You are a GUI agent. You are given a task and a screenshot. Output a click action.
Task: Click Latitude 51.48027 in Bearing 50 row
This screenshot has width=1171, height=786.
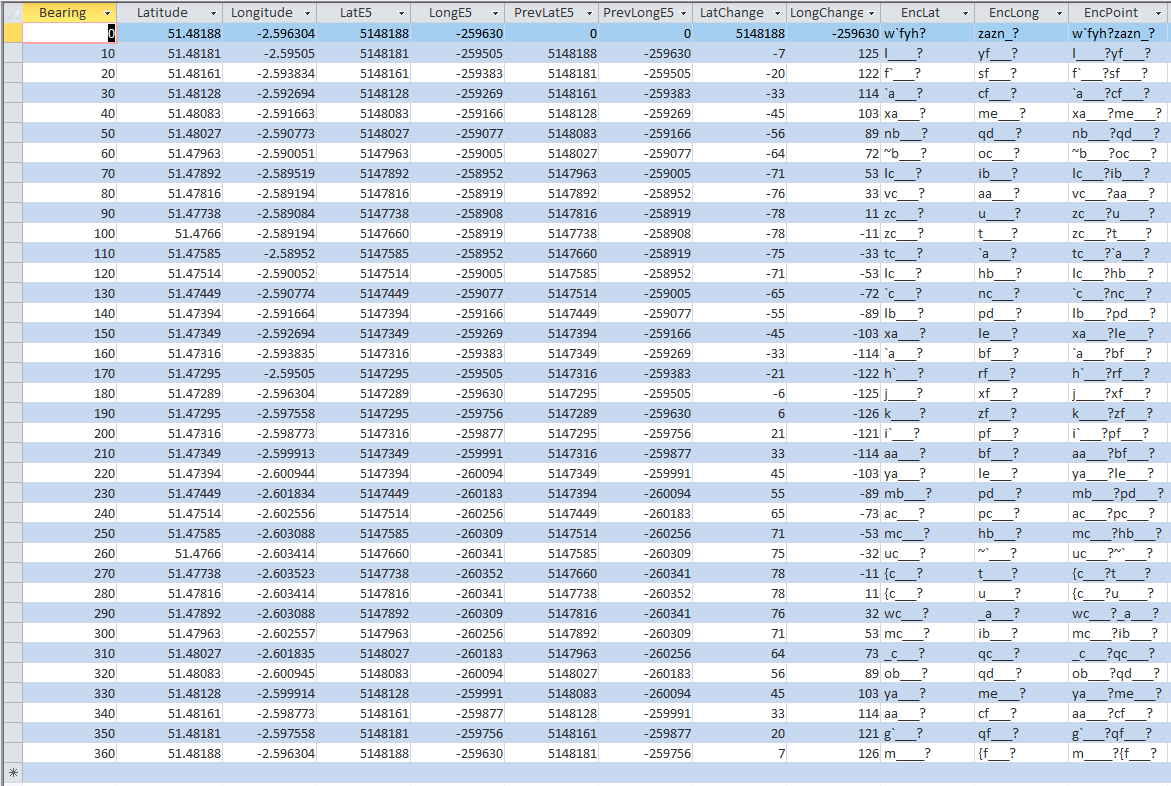(170, 133)
